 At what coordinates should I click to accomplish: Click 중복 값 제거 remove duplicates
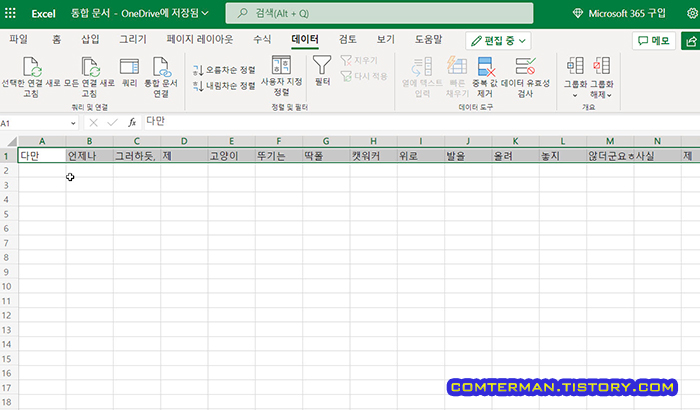coord(485,77)
